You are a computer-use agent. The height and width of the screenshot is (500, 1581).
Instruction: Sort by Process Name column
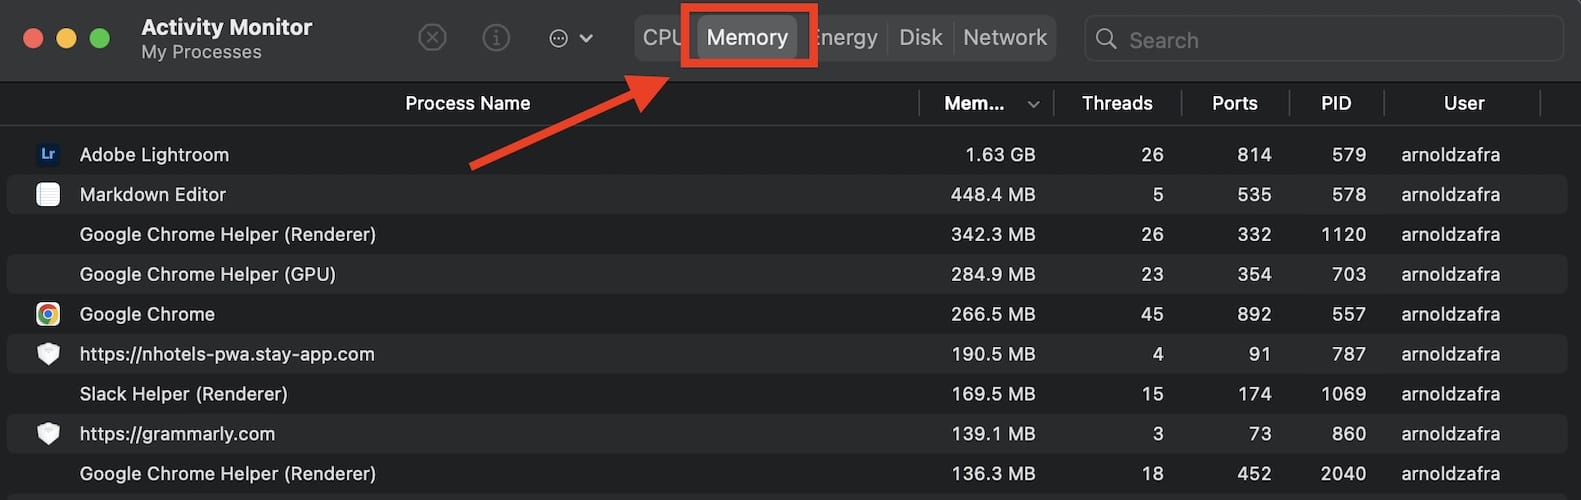(x=467, y=103)
